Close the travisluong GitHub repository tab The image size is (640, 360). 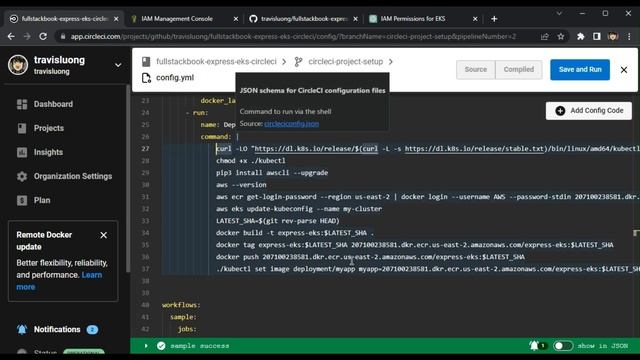coord(356,19)
